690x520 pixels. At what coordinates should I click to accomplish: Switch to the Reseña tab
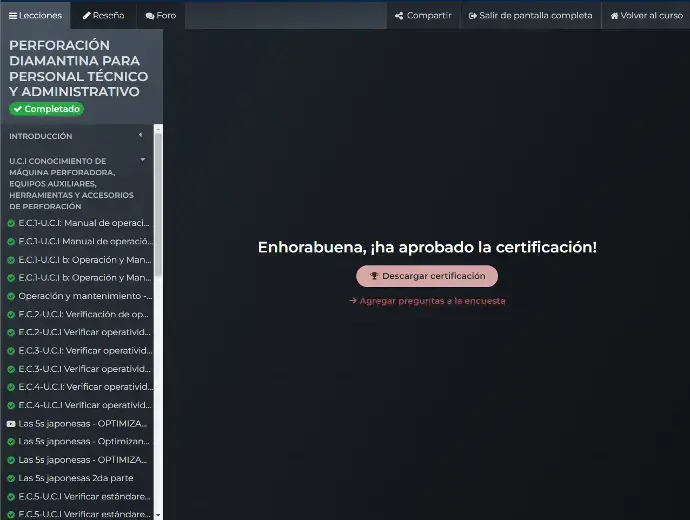[x=103, y=15]
